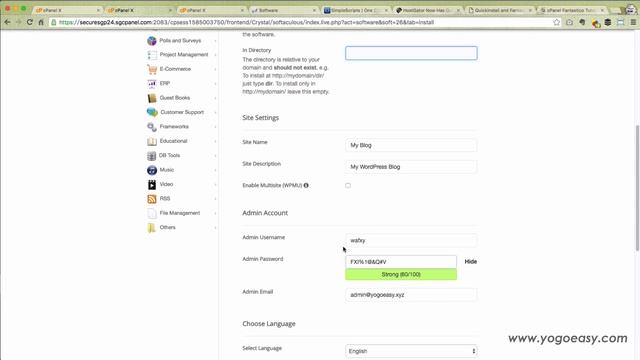
Task: Click the browser back arrow
Action: [x=7, y=22]
